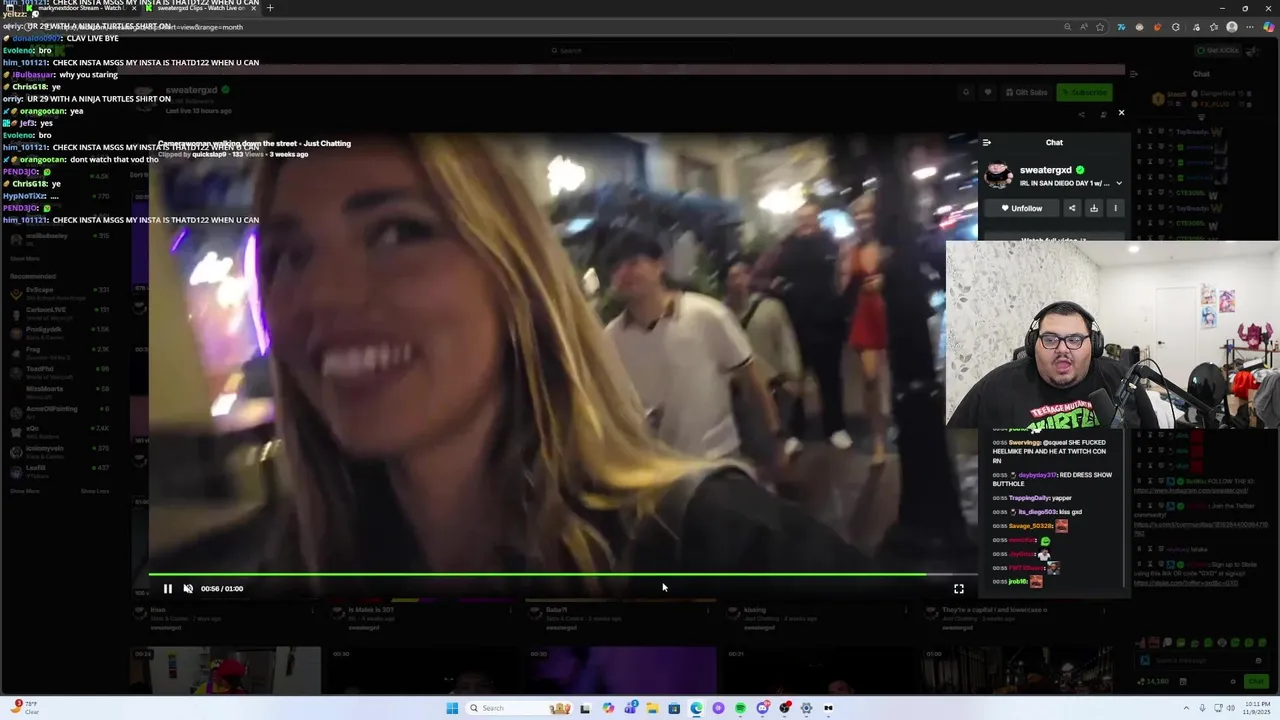Click the Get Kicks button

(x=1218, y=50)
